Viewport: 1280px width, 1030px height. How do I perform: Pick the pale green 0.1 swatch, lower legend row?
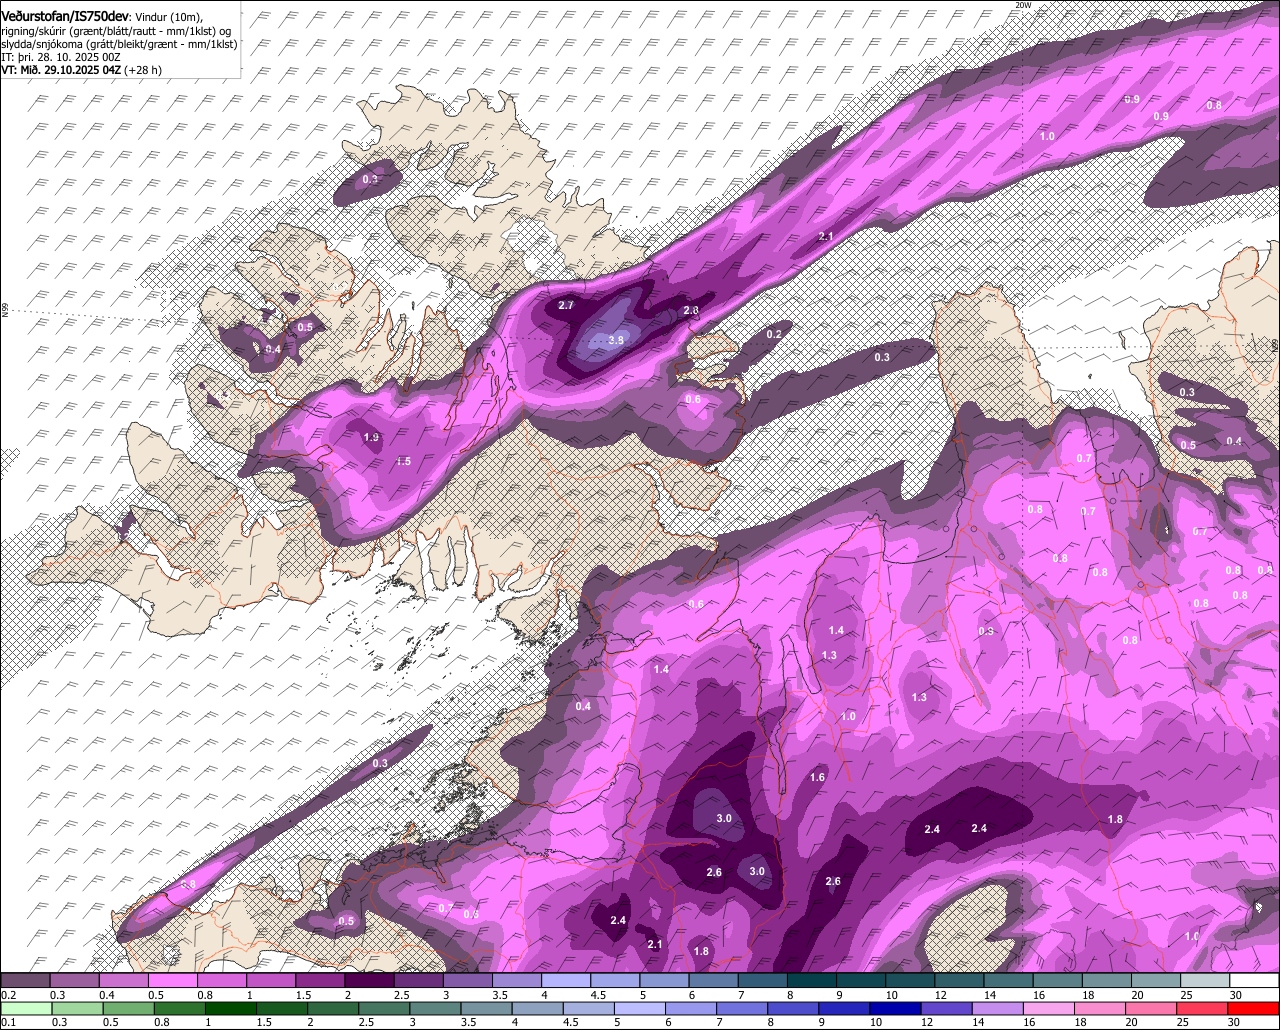pyautogui.click(x=25, y=1009)
